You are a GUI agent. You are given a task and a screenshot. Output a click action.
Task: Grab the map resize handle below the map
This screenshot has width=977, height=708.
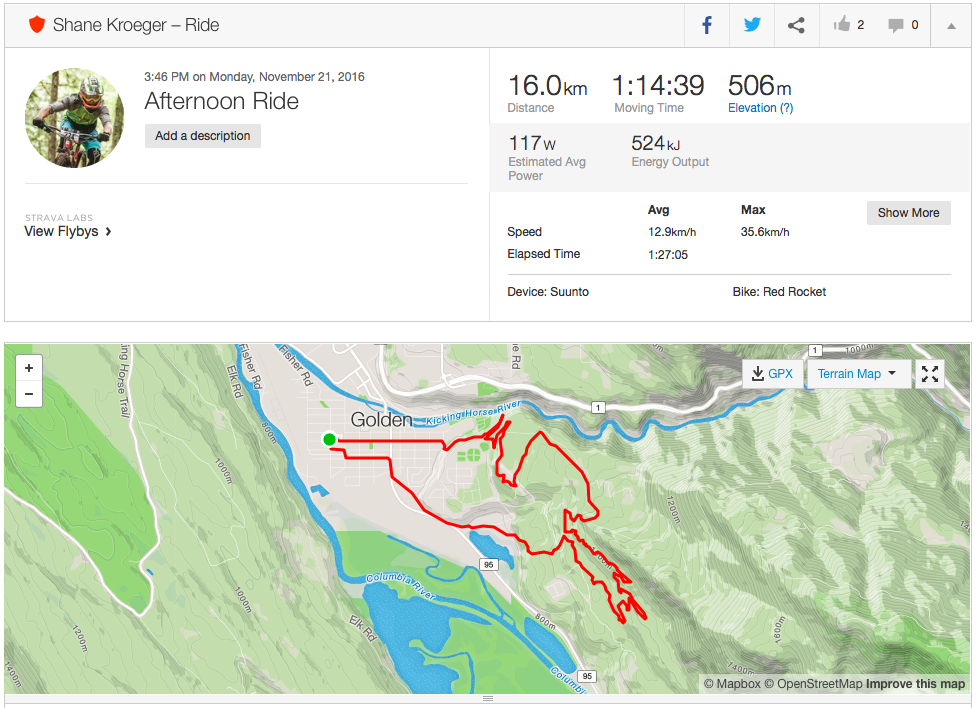tap(488, 698)
